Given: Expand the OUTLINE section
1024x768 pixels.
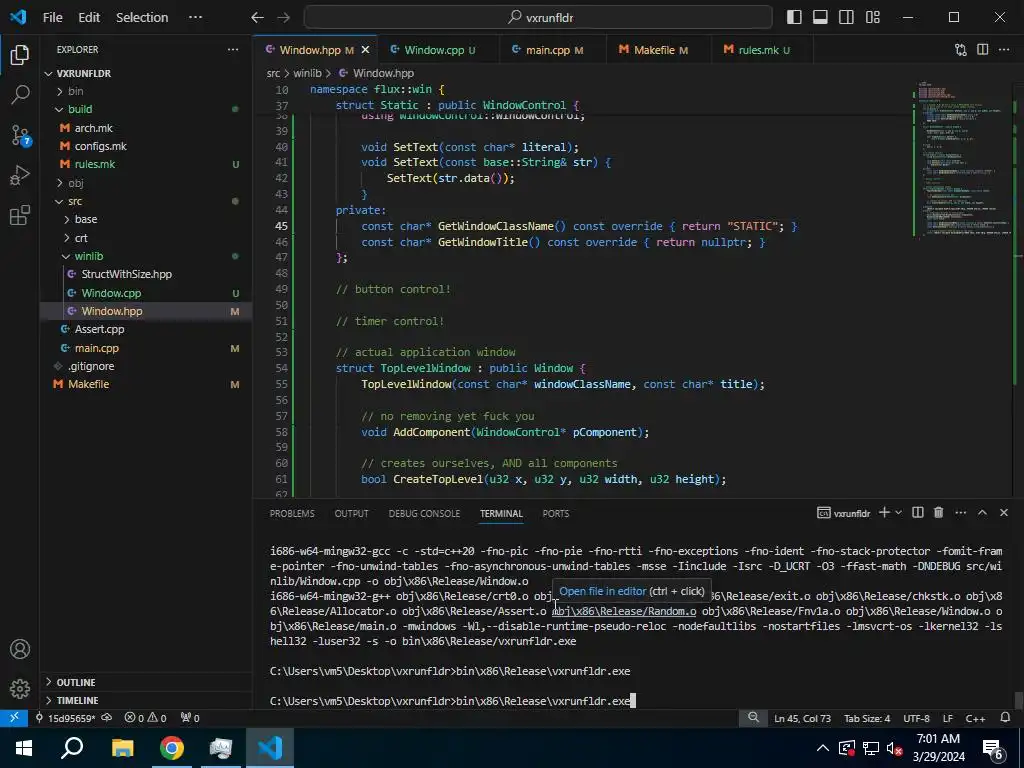Looking at the screenshot, I should (x=146, y=682).
